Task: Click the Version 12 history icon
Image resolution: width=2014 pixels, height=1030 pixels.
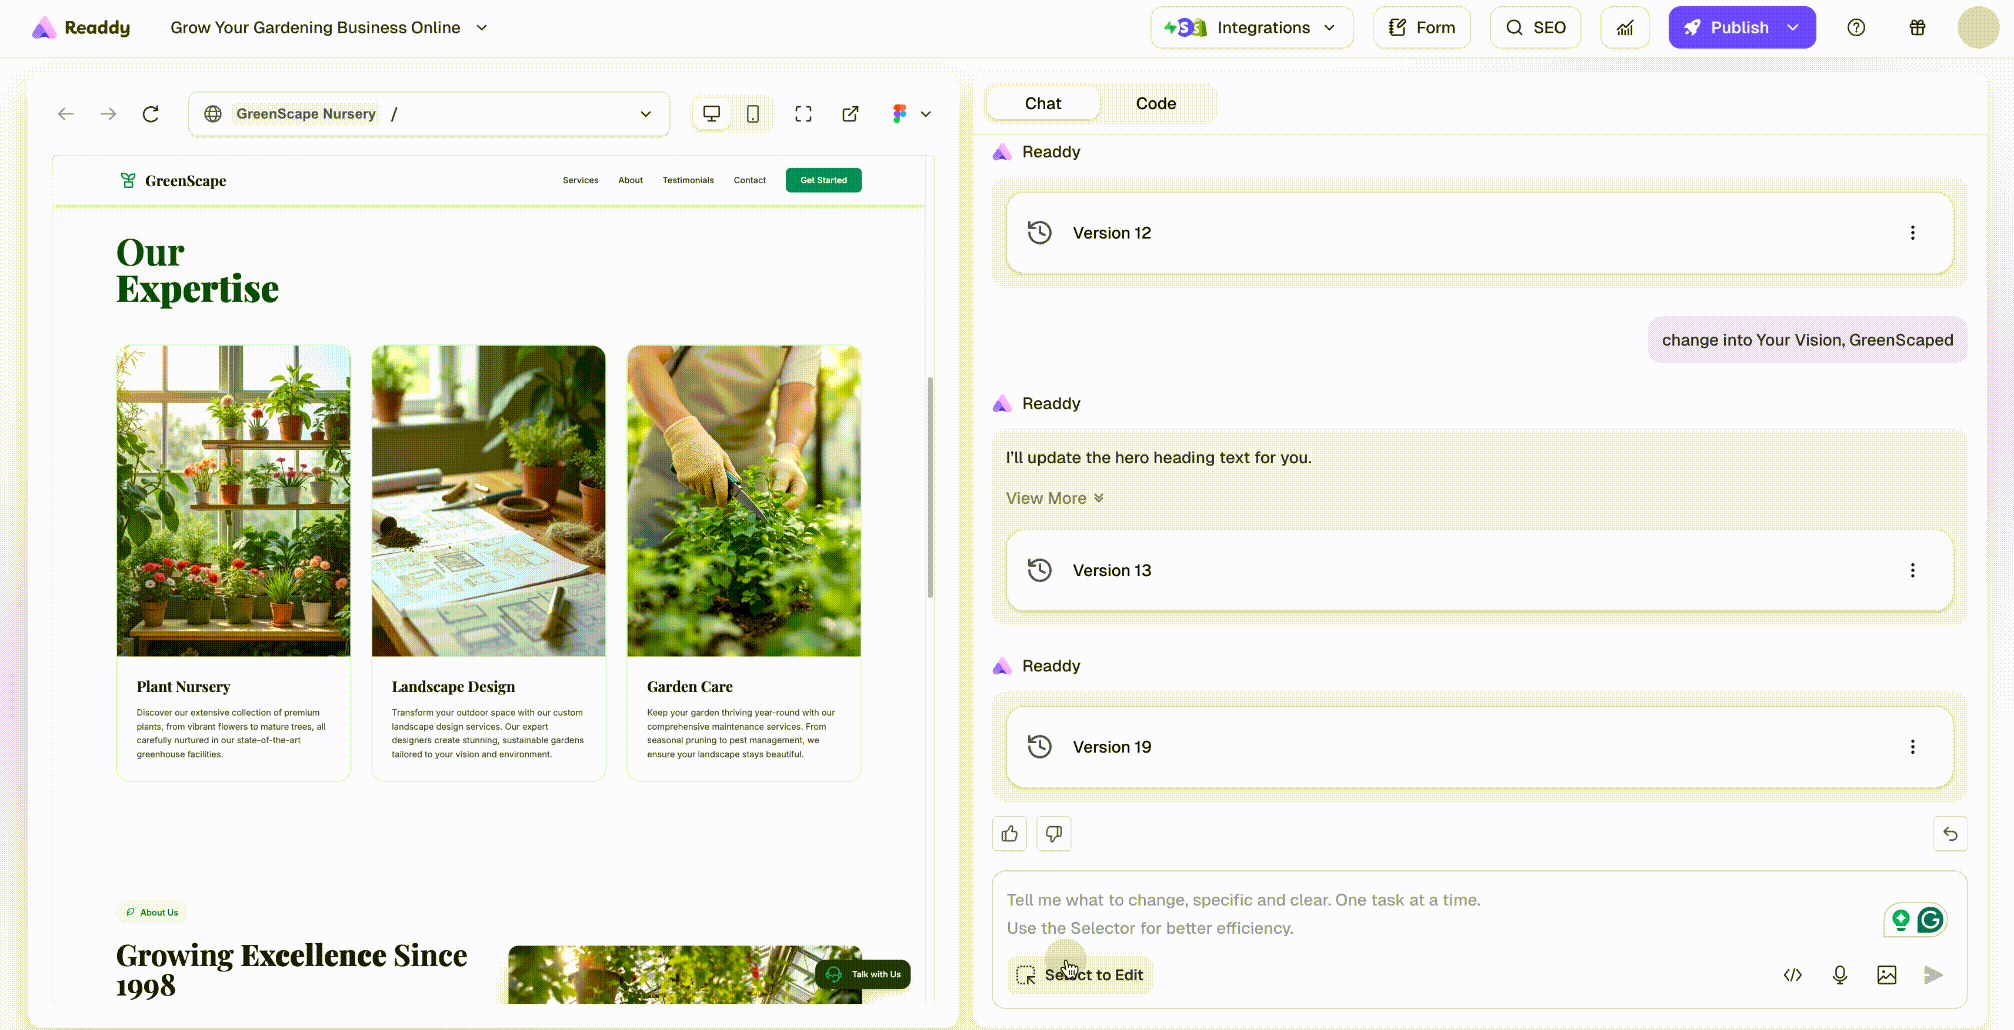Action: [1040, 233]
